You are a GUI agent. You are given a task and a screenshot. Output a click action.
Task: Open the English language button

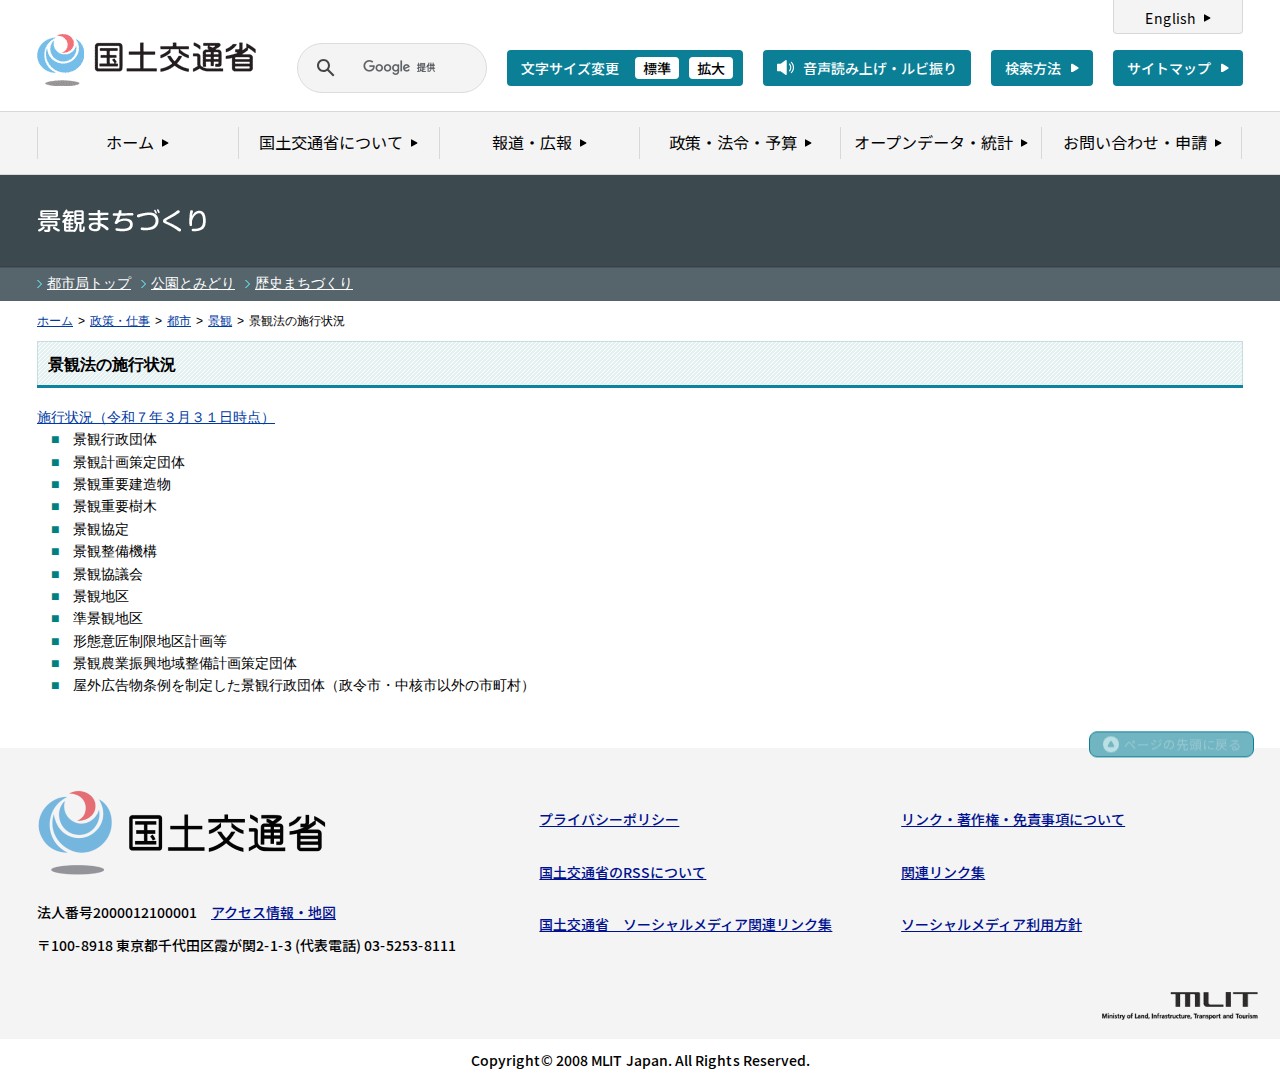[x=1177, y=18]
